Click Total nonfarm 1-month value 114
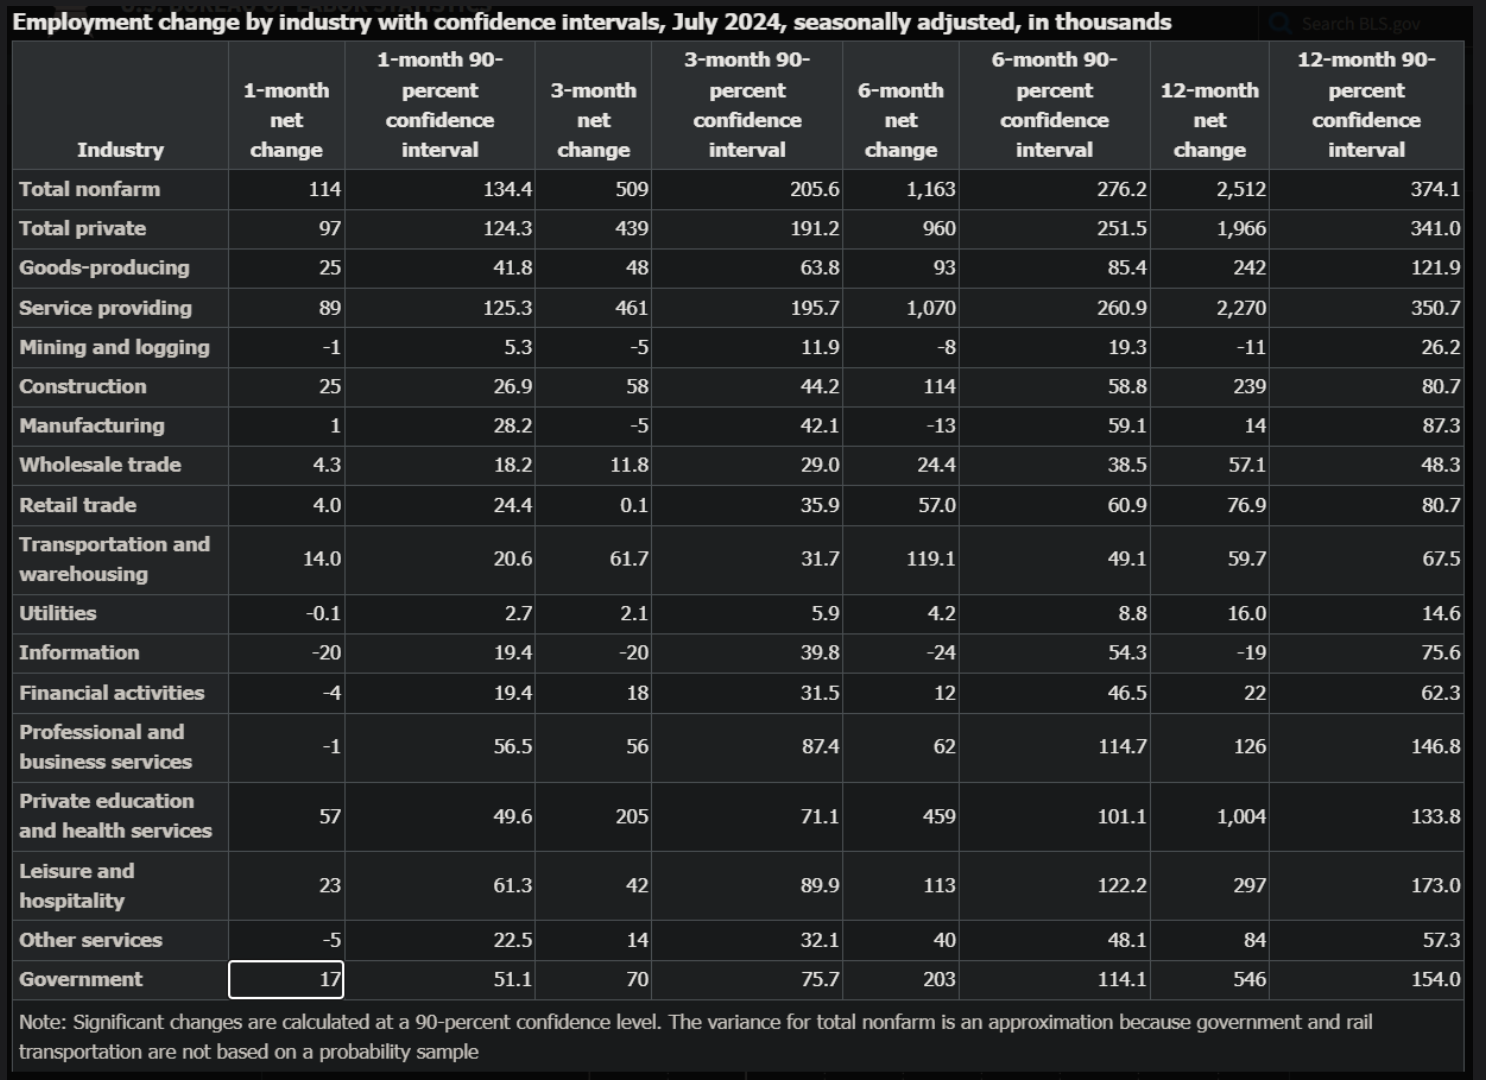The image size is (1486, 1080). pos(324,189)
